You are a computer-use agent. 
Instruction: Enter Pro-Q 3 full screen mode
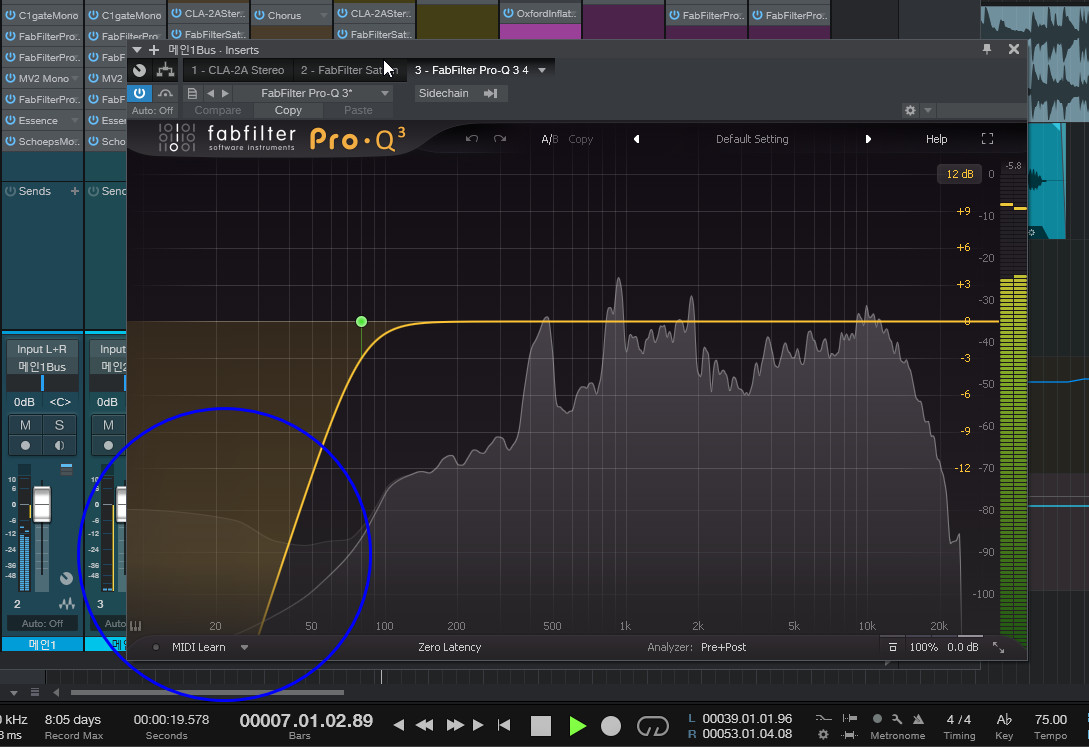tap(987, 139)
